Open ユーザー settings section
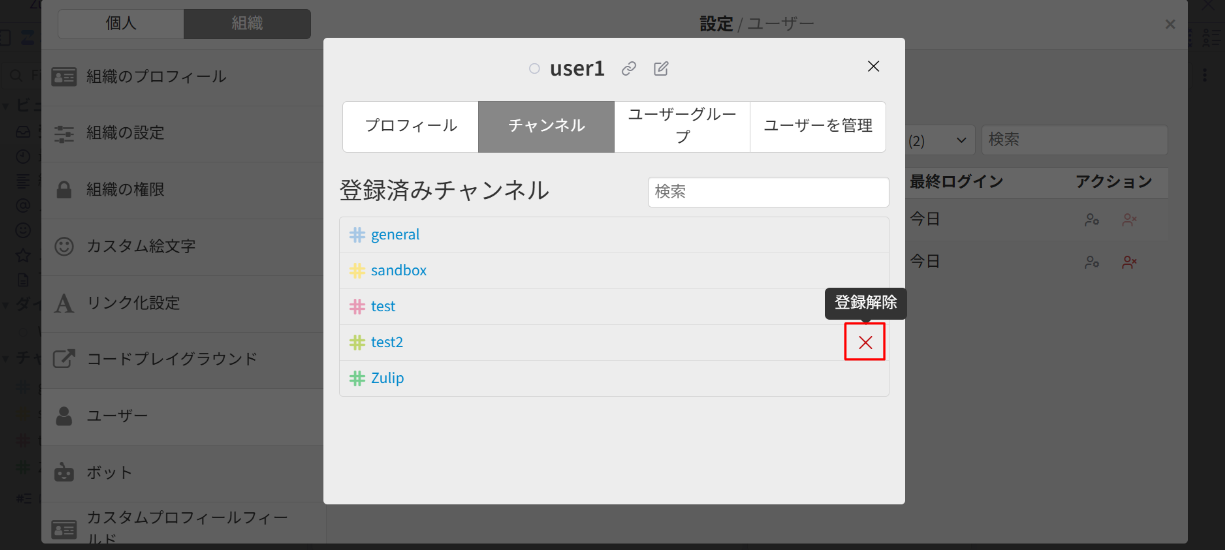 (182, 416)
